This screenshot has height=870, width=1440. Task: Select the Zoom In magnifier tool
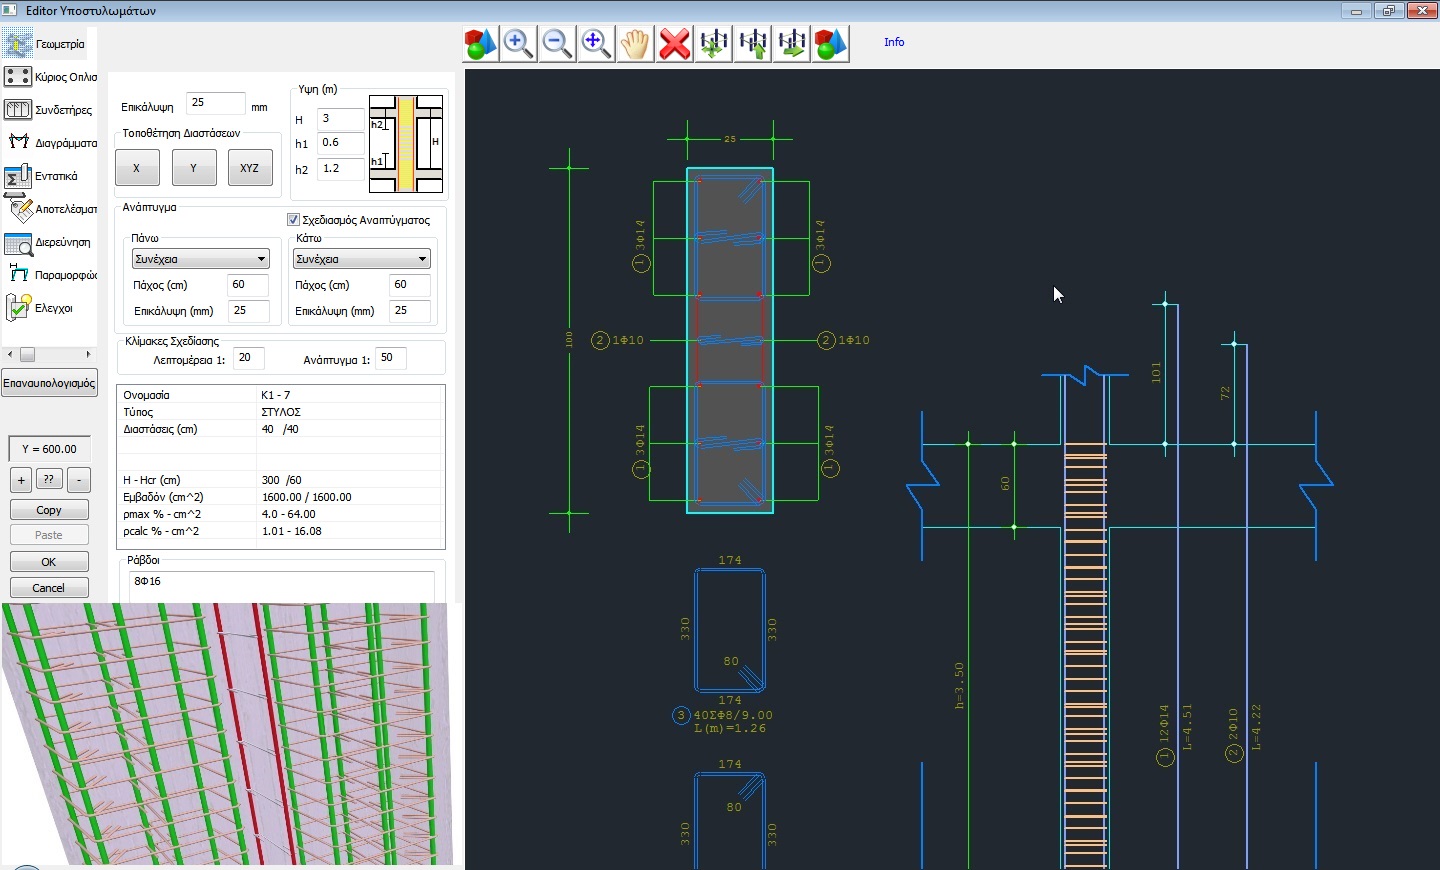tap(519, 44)
